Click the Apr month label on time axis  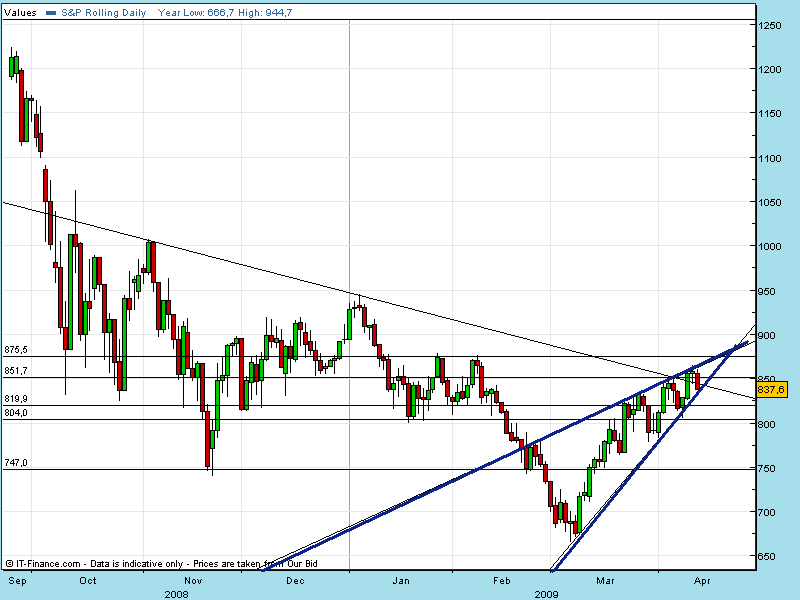click(x=703, y=581)
